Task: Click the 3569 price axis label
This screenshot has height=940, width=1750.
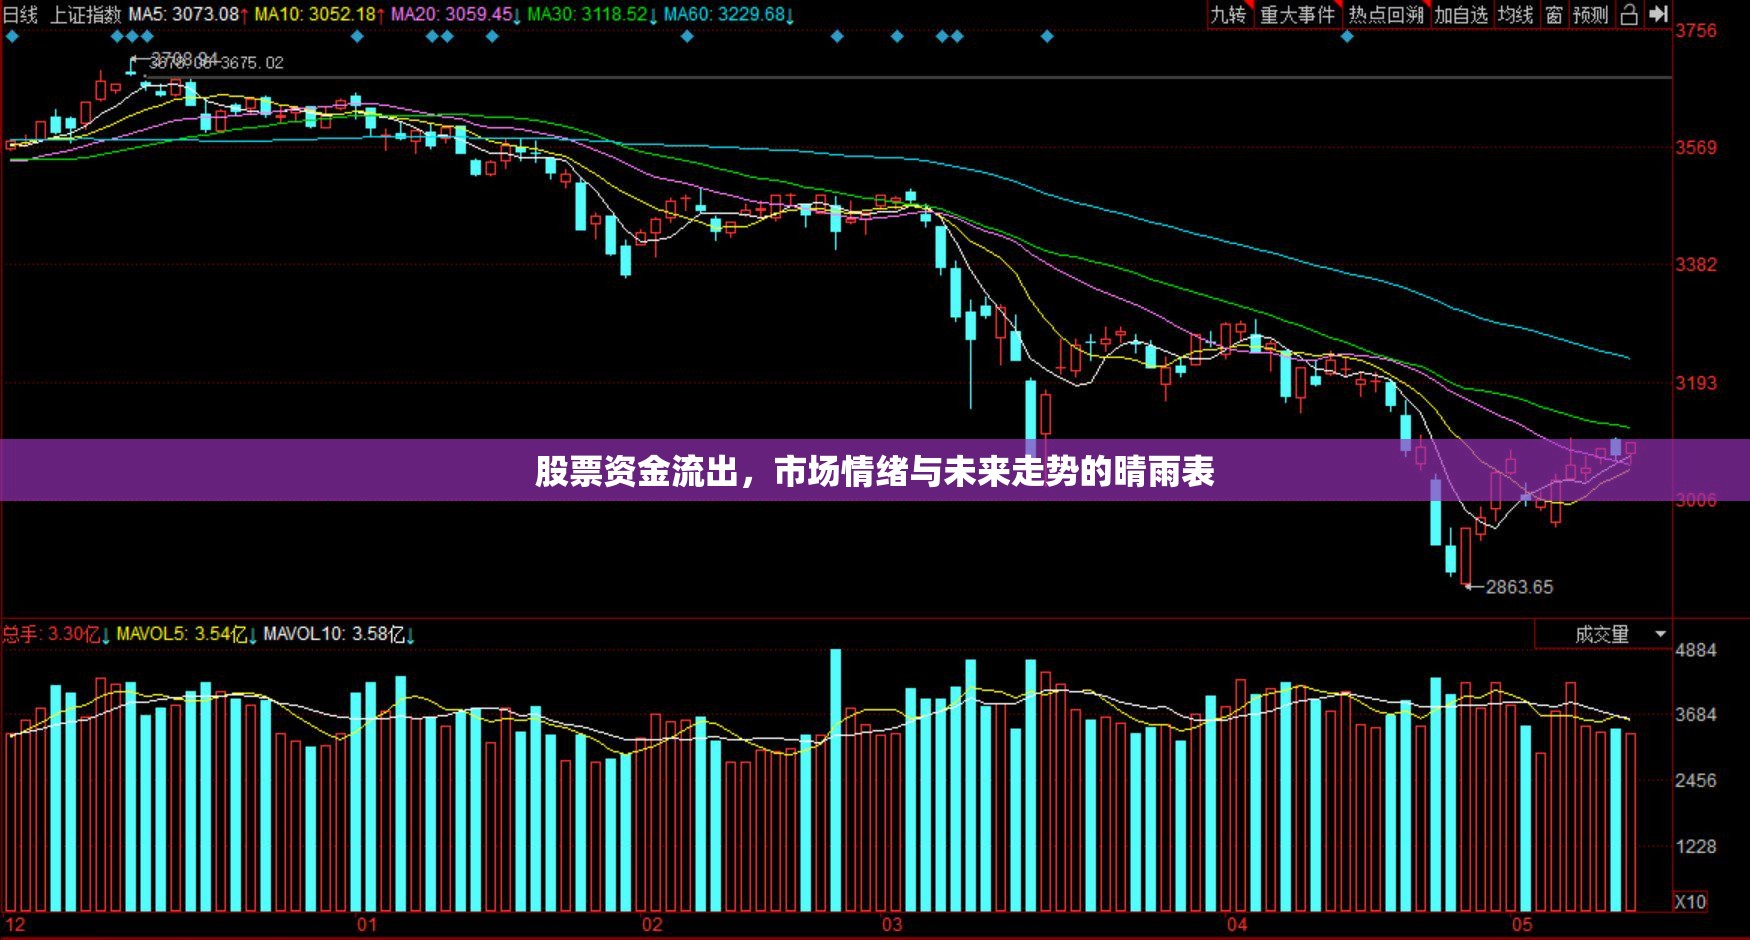Action: (x=1696, y=147)
